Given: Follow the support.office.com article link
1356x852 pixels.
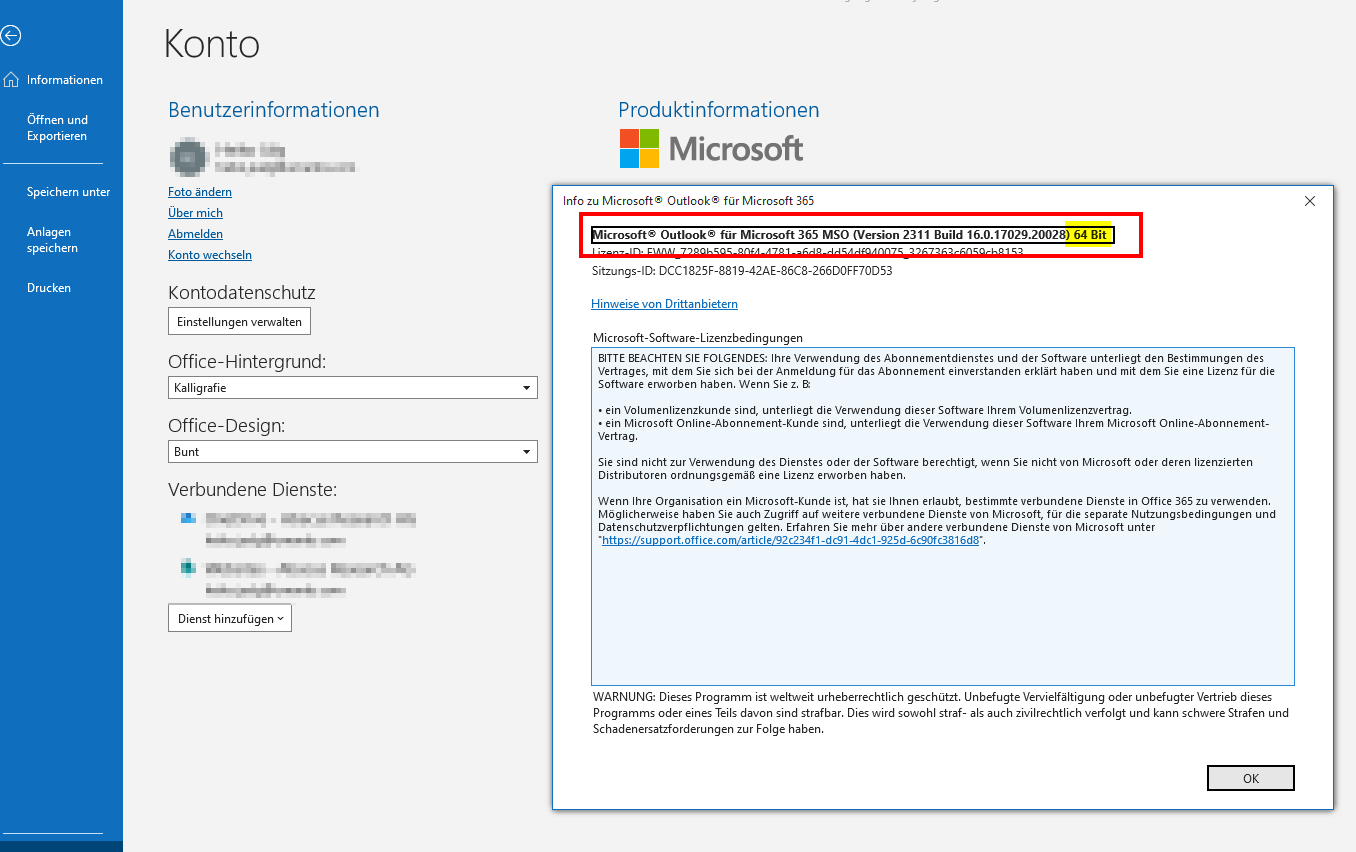Looking at the screenshot, I should pyautogui.click(x=790, y=540).
